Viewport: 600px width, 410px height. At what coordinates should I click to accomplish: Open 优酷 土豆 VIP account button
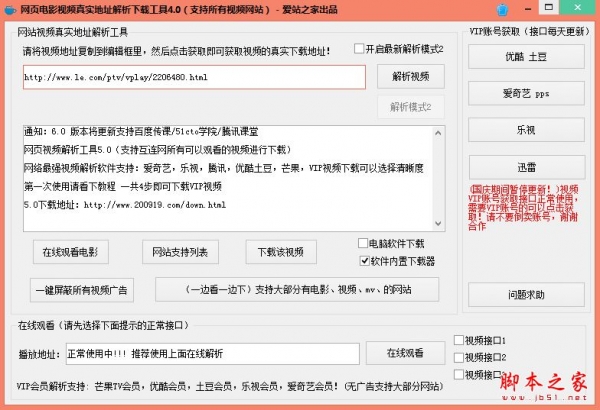pos(526,57)
